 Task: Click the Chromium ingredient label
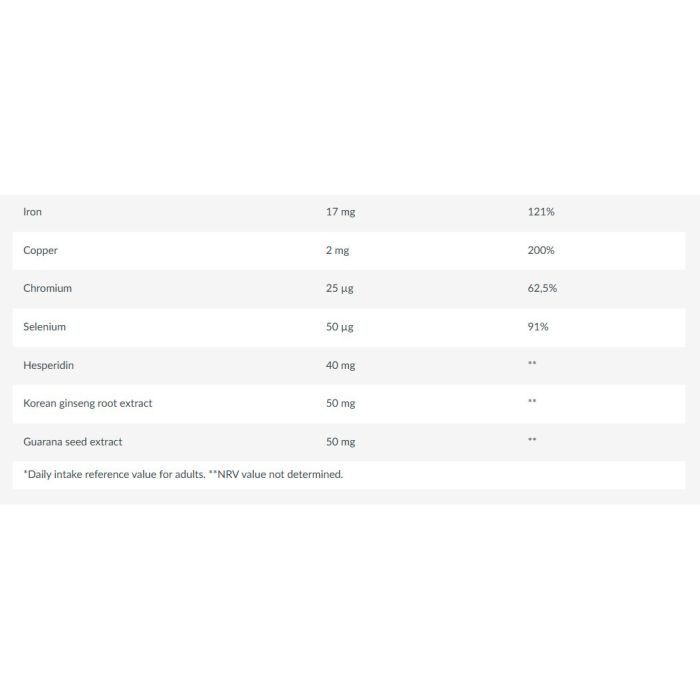tap(47, 288)
